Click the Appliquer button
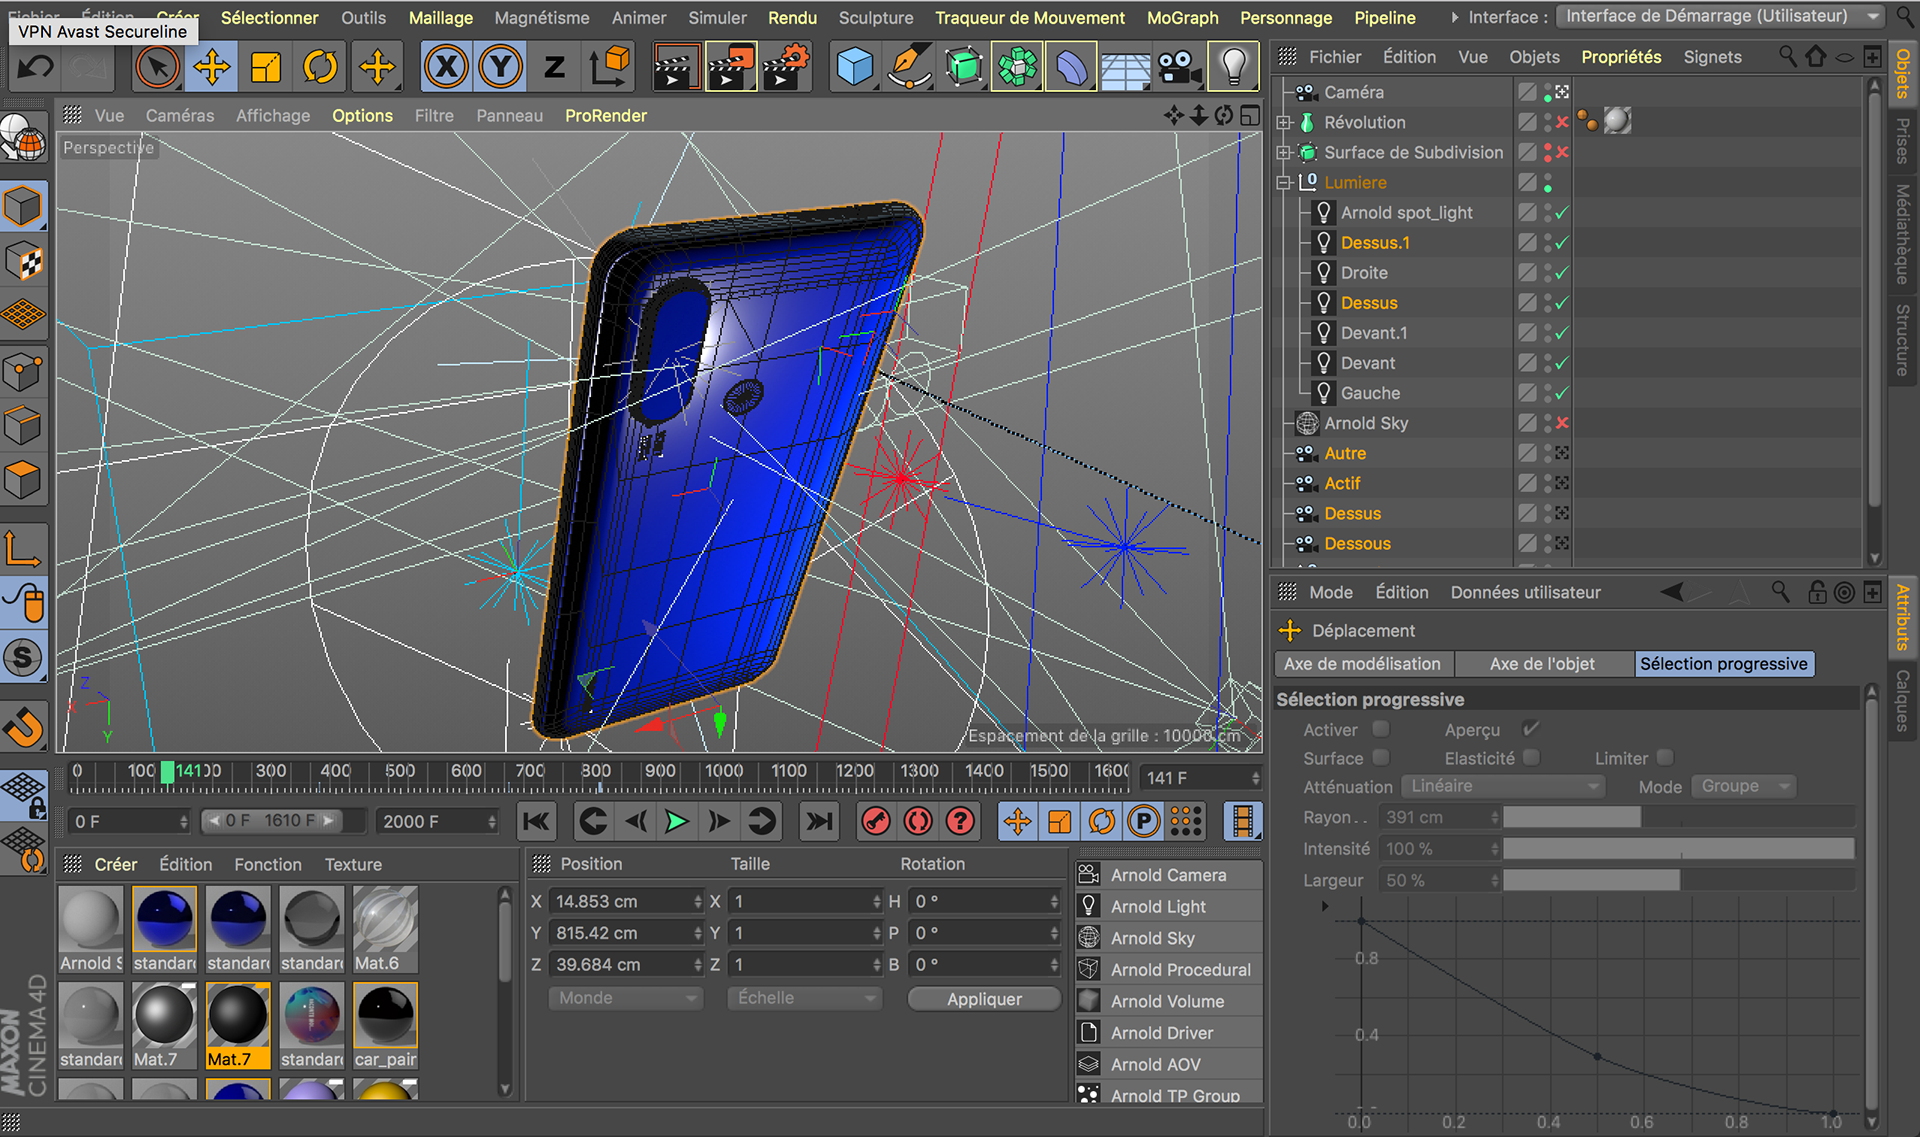Viewport: 1920px width, 1137px height. click(984, 999)
